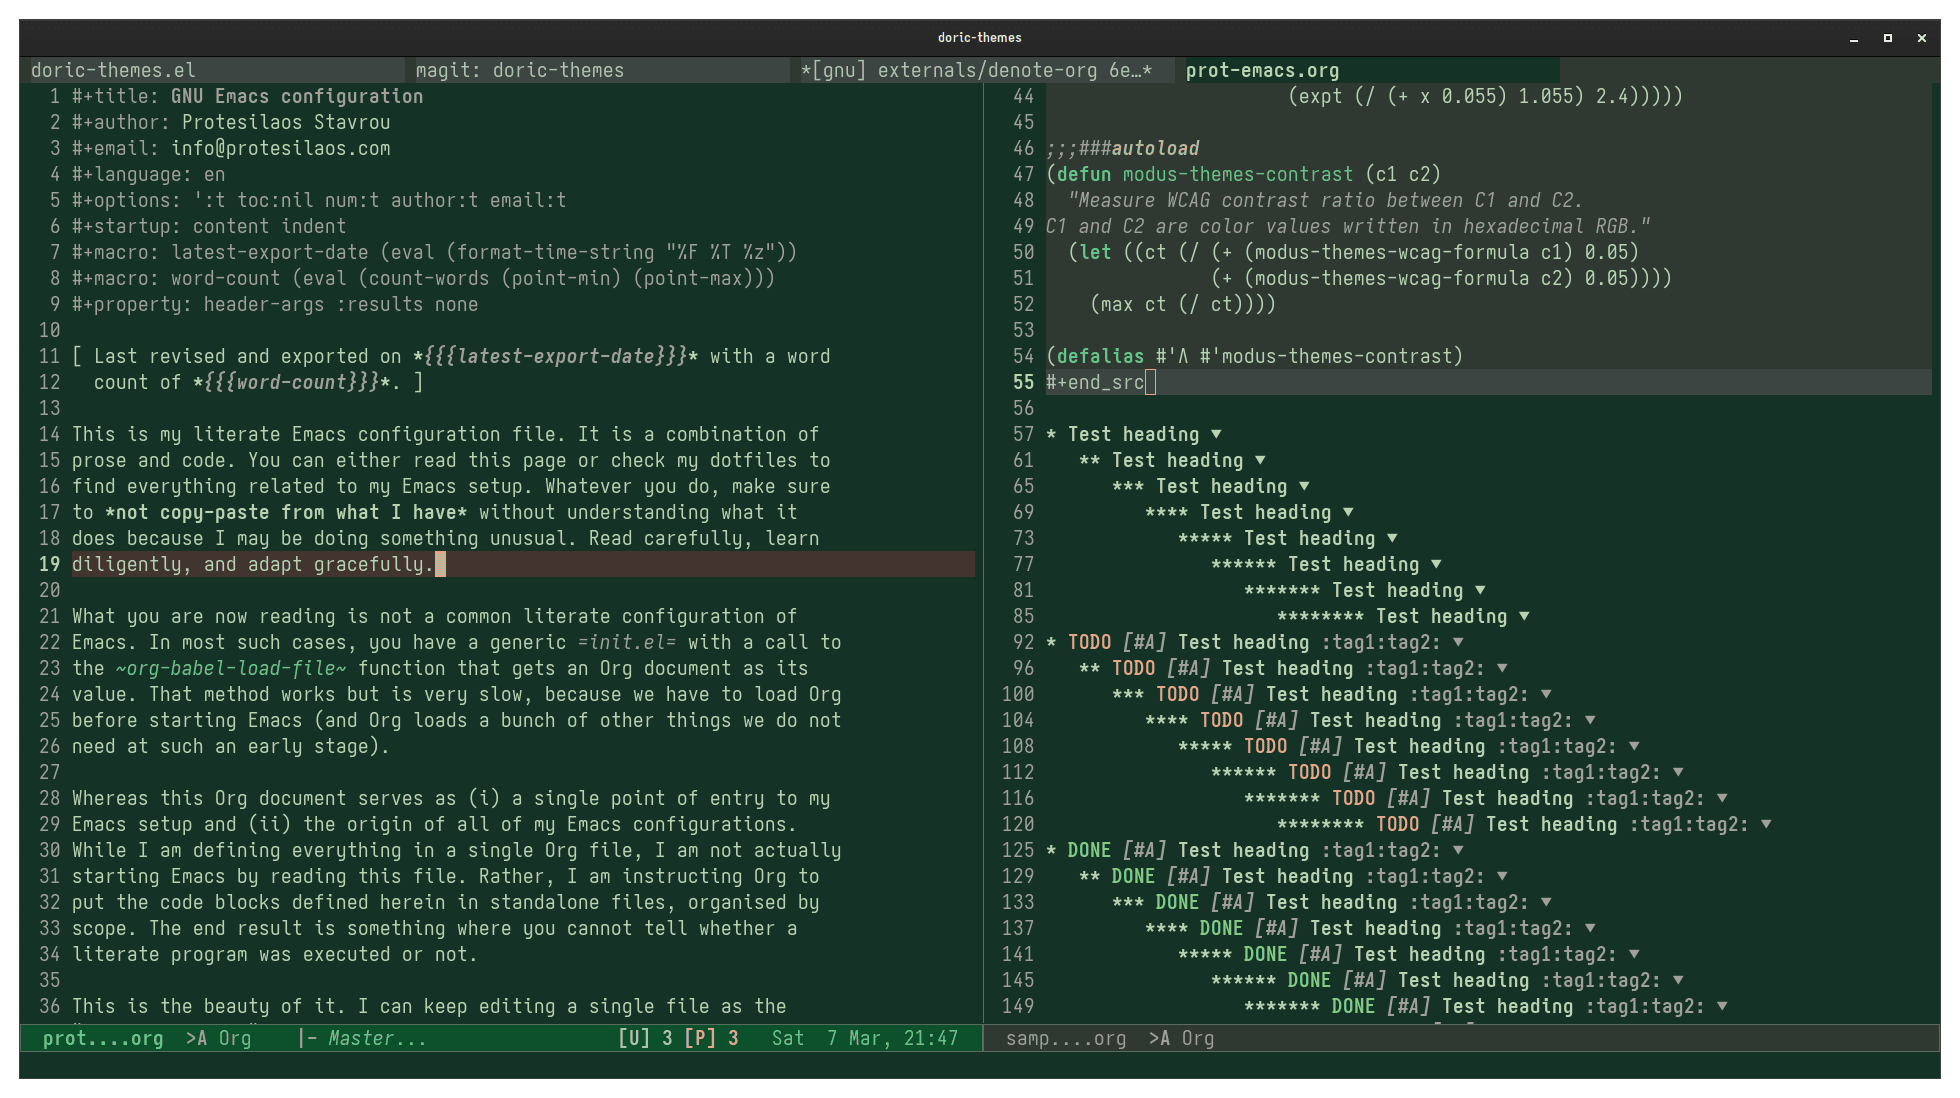The image size is (1960, 1098).
Task: Click the prot....org buffer name in the mode line
Action: tap(103, 1038)
